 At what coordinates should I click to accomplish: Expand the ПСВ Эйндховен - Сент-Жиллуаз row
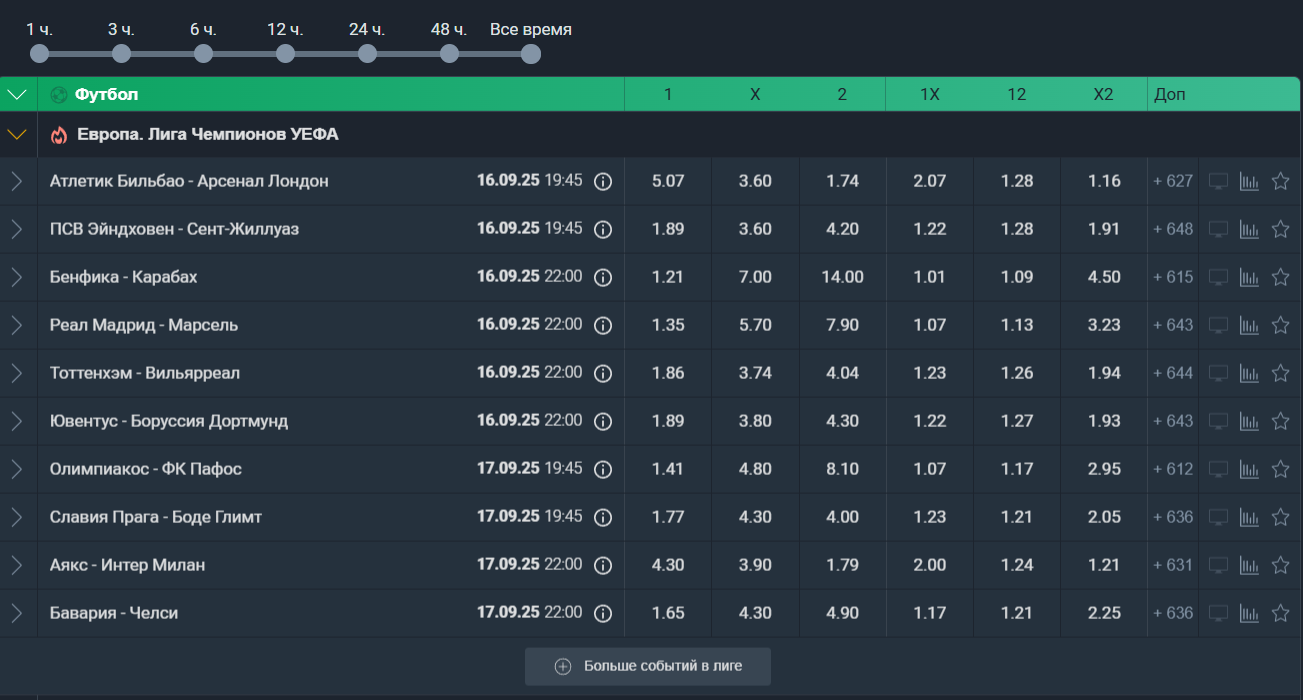click(17, 229)
